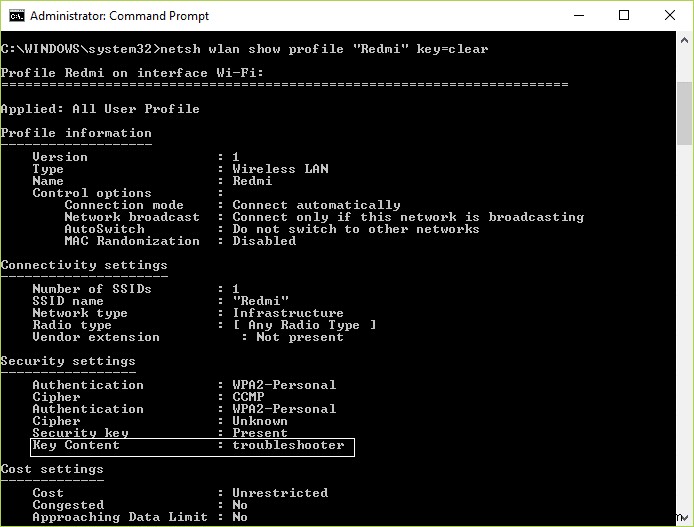Click the scrollbar down arrow
694x527 pixels.
(x=684, y=517)
